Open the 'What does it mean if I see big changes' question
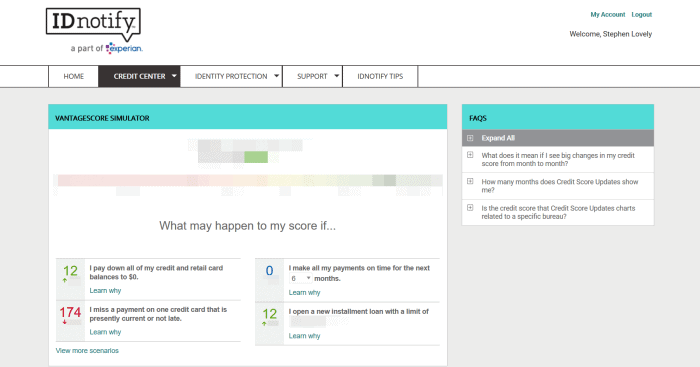The width and height of the screenshot is (700, 367). pyautogui.click(x=558, y=159)
